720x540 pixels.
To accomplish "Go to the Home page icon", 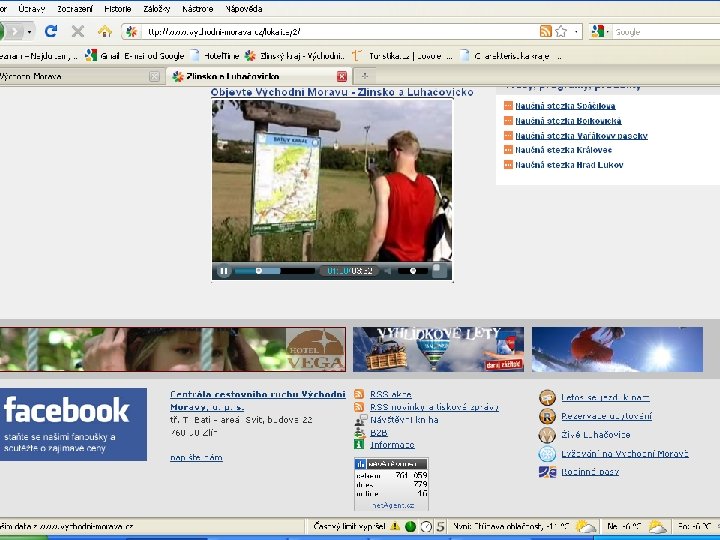I will point(105,31).
